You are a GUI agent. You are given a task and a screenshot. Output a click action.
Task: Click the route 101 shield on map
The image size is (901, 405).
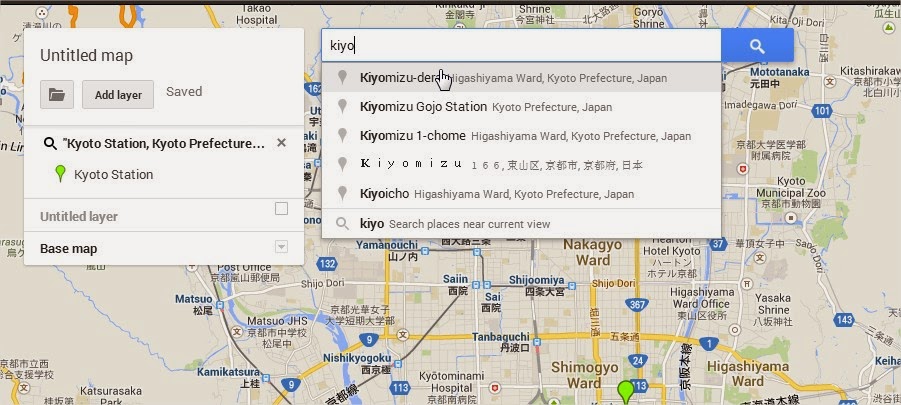[822, 109]
